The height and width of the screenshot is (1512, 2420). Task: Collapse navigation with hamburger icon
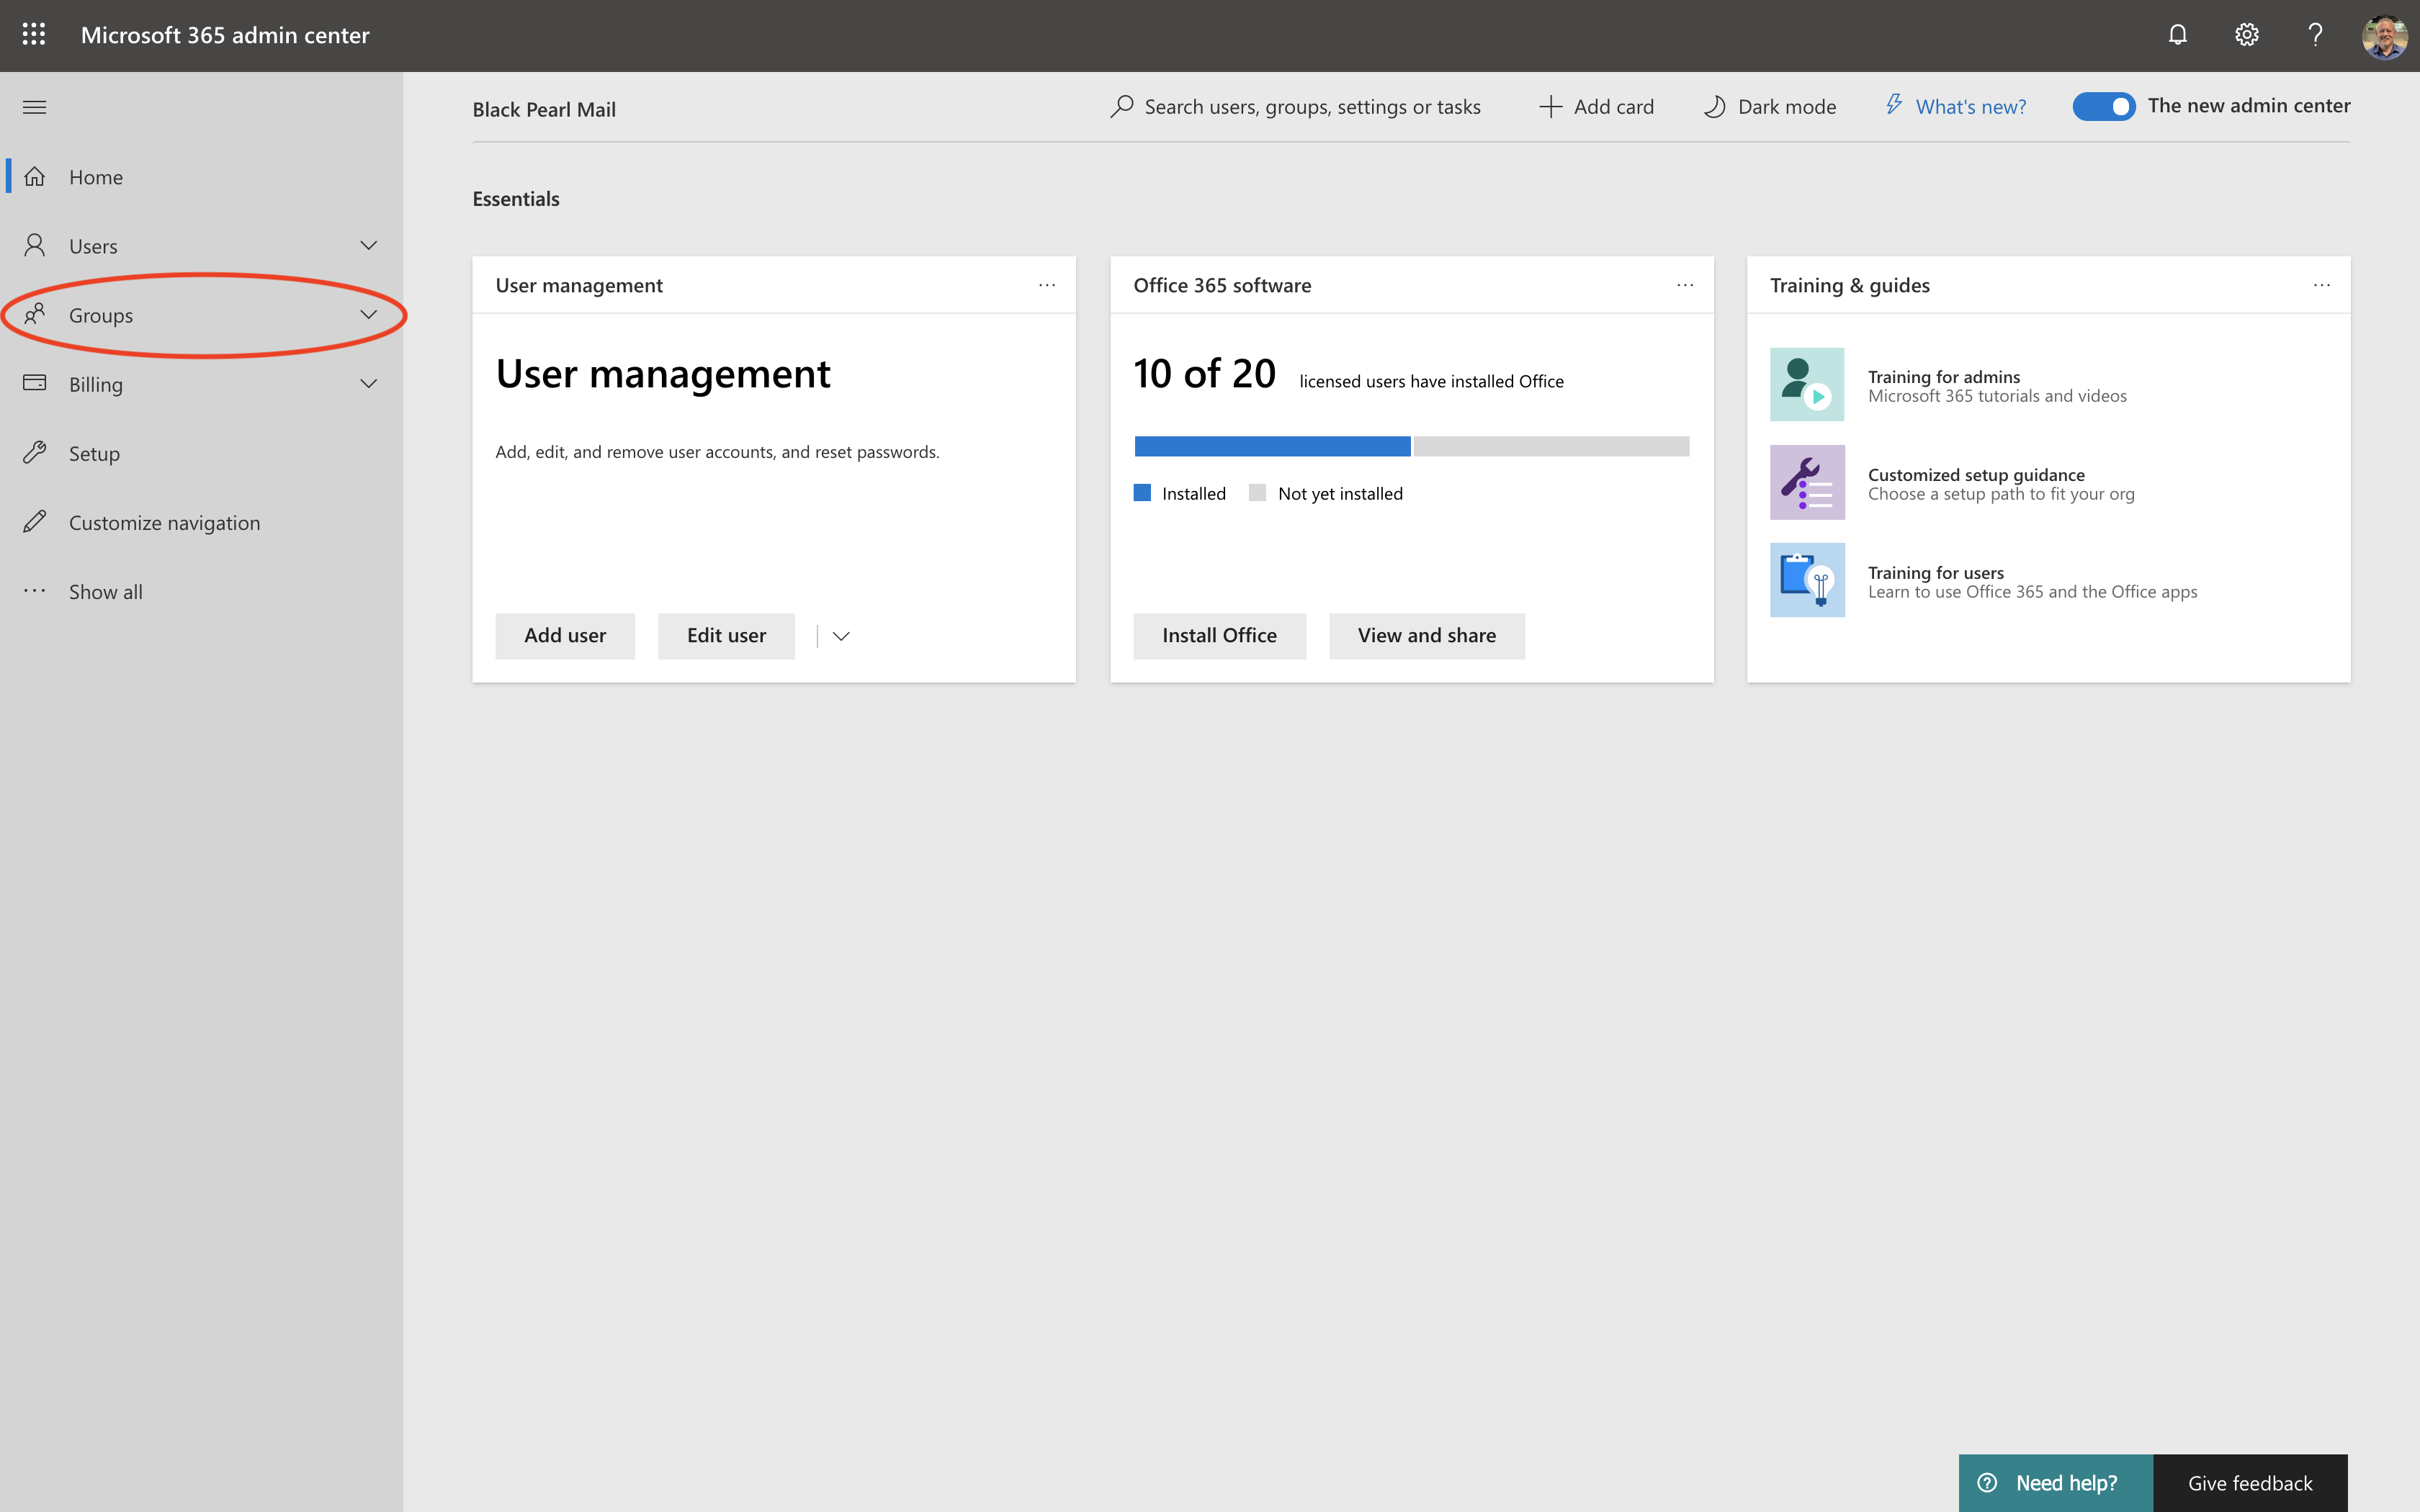tap(35, 107)
